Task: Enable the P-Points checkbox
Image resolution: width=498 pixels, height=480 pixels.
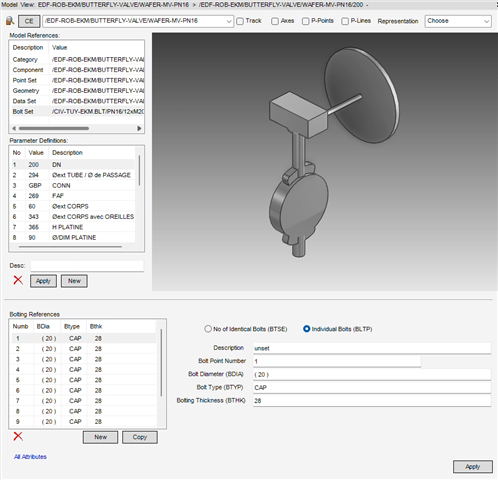Action: 305,21
